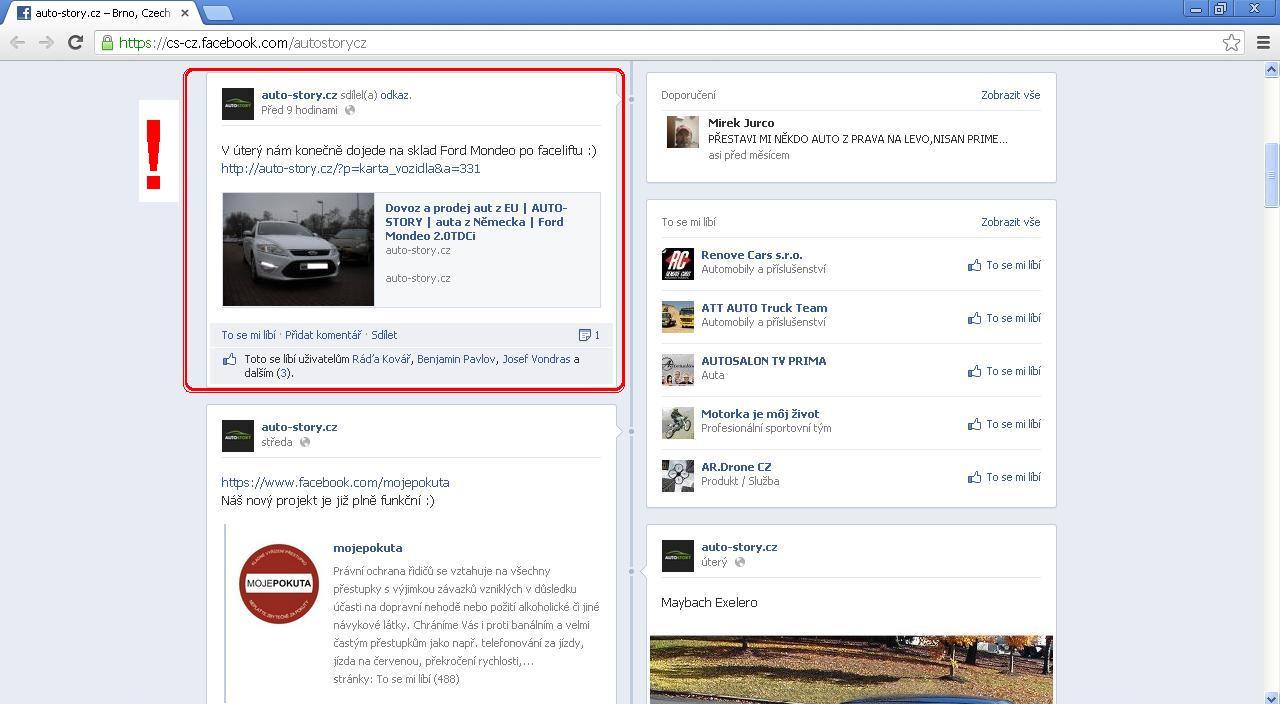
Task: Select the auto-story.cz browser tab
Action: click(x=102, y=13)
